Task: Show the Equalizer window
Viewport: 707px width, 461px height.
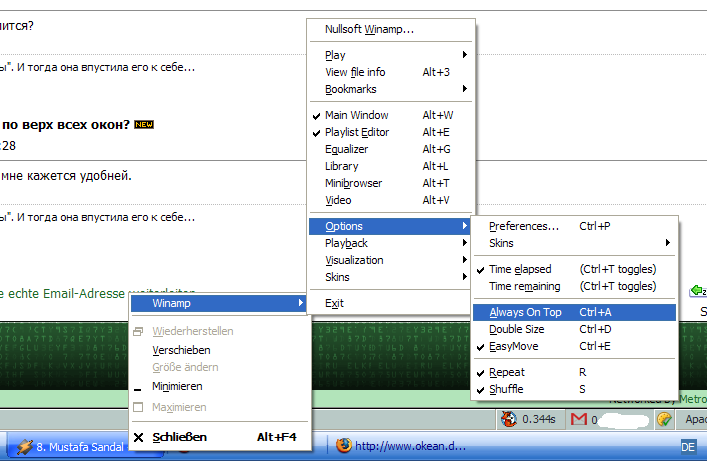Action: [390, 149]
